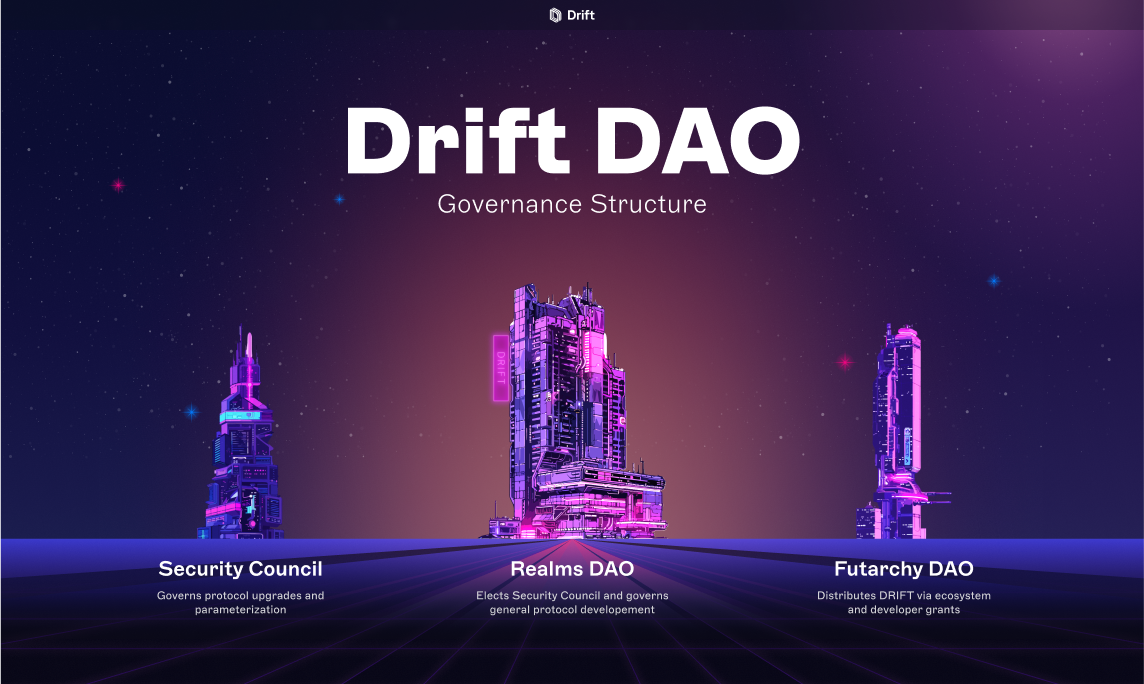Click blue sparkle left of Governance Structure subtitle
This screenshot has width=1144, height=684.
[339, 199]
